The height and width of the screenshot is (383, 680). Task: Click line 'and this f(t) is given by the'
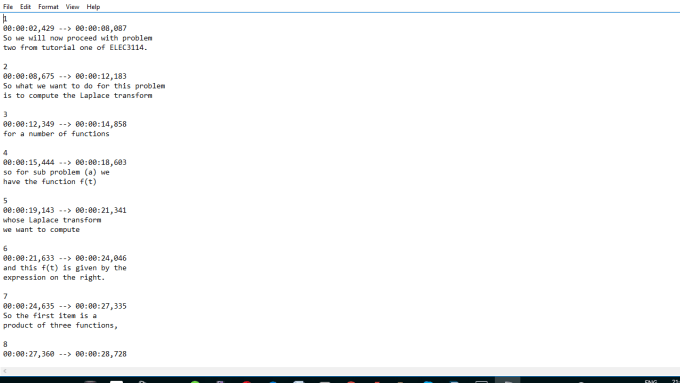[65, 268]
